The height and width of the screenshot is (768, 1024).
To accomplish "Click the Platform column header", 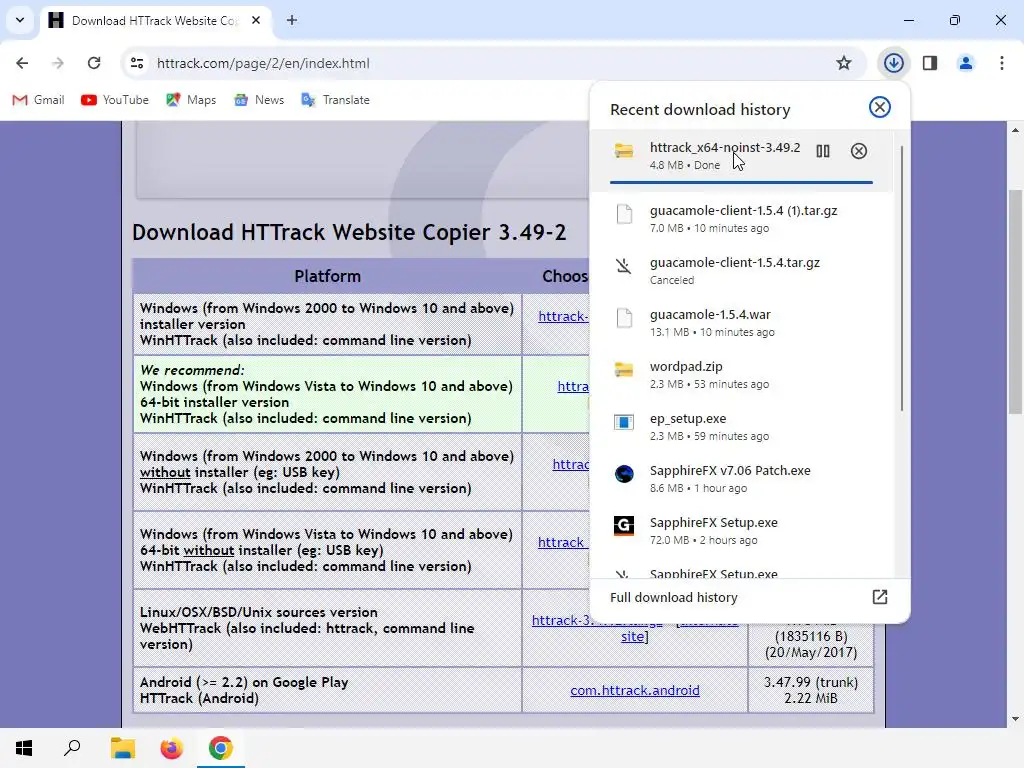I will (327, 276).
